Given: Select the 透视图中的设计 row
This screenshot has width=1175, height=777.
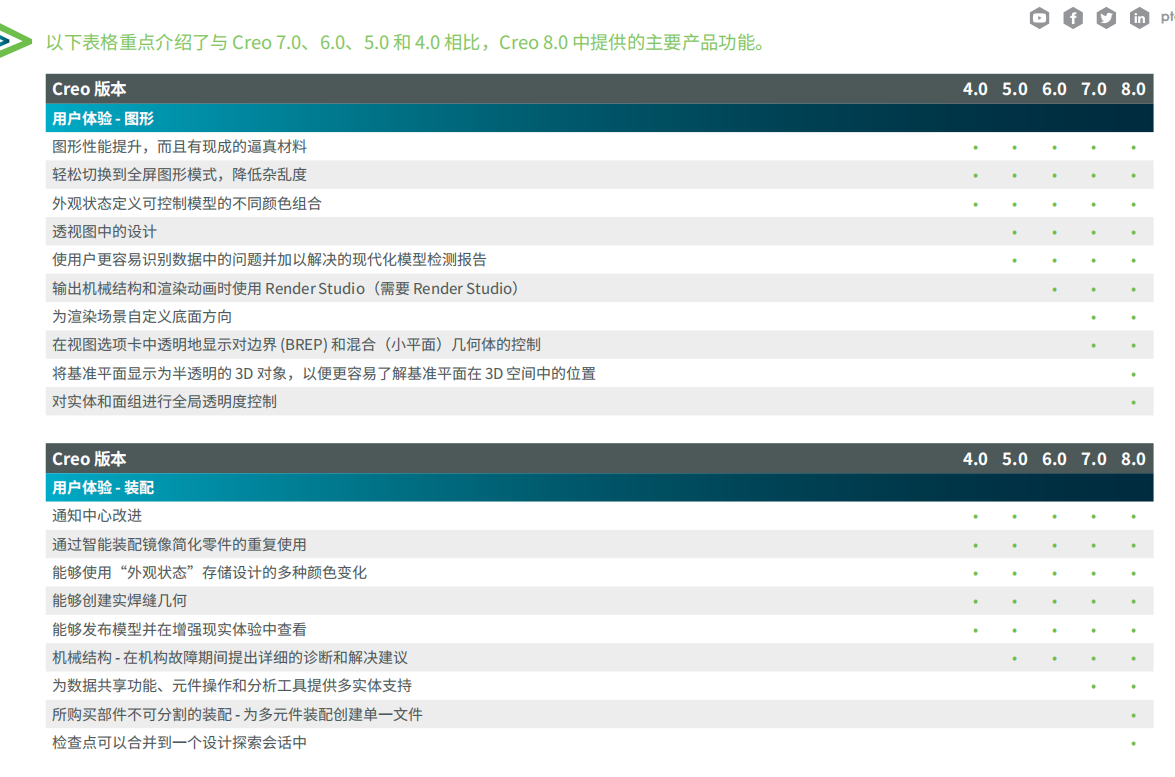Looking at the screenshot, I should (105, 232).
